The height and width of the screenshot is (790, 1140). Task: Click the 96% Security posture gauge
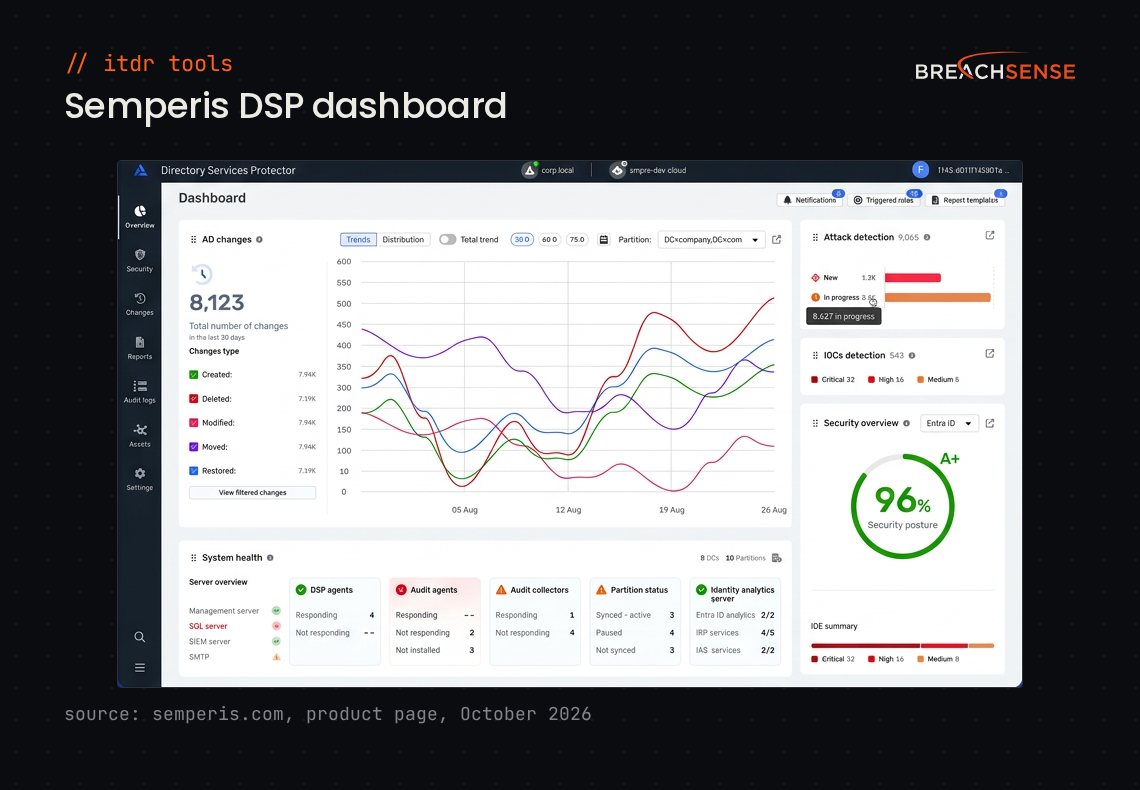(902, 506)
